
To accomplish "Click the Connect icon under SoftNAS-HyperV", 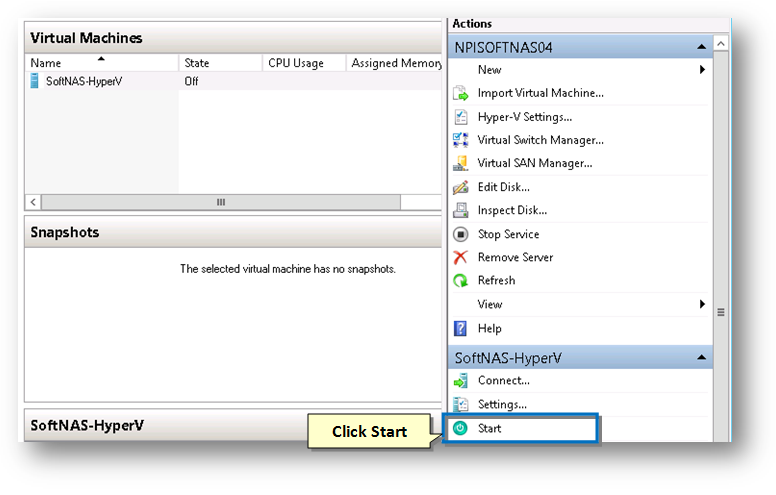I will (461, 381).
